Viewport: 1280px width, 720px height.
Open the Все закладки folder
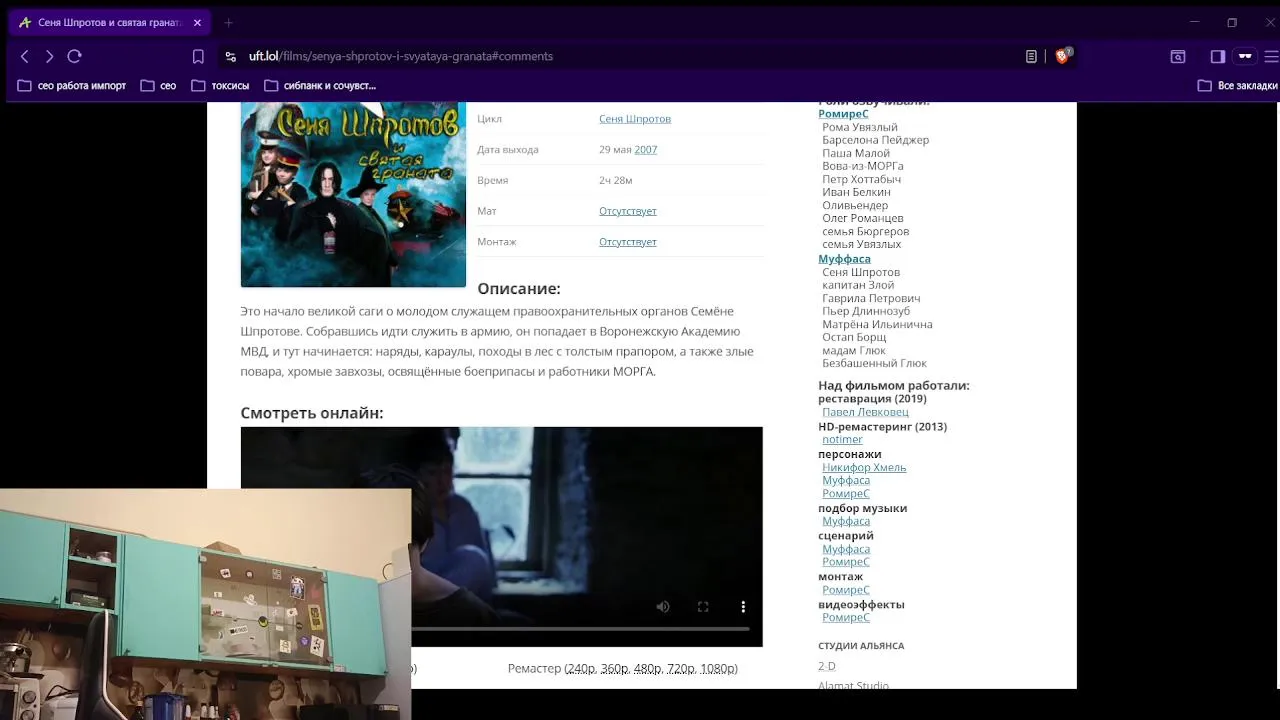[1238, 86]
